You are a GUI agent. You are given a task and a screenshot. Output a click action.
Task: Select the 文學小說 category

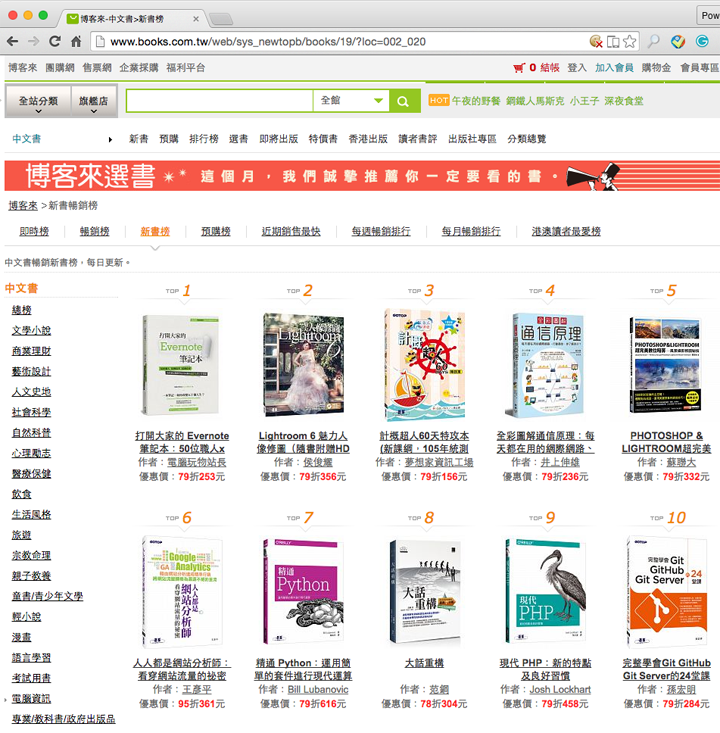tap(31, 331)
